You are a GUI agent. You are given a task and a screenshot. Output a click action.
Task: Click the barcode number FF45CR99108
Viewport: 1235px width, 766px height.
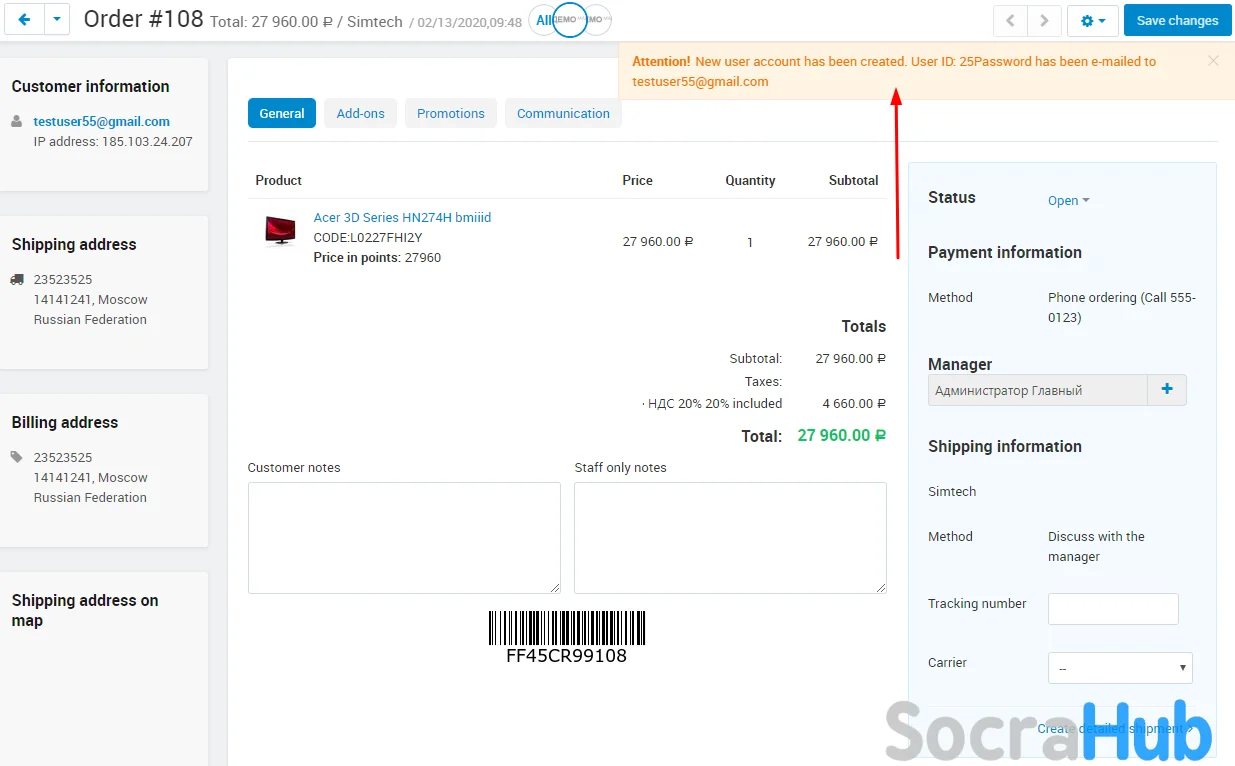567,656
